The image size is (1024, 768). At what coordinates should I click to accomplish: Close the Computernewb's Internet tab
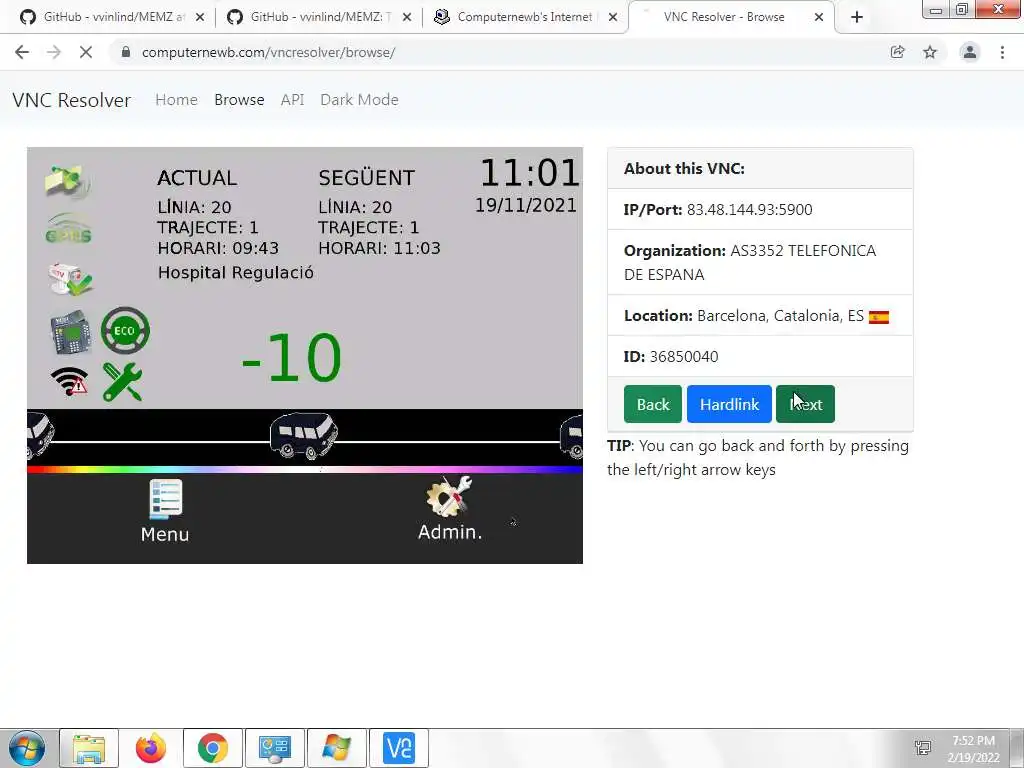pos(613,17)
